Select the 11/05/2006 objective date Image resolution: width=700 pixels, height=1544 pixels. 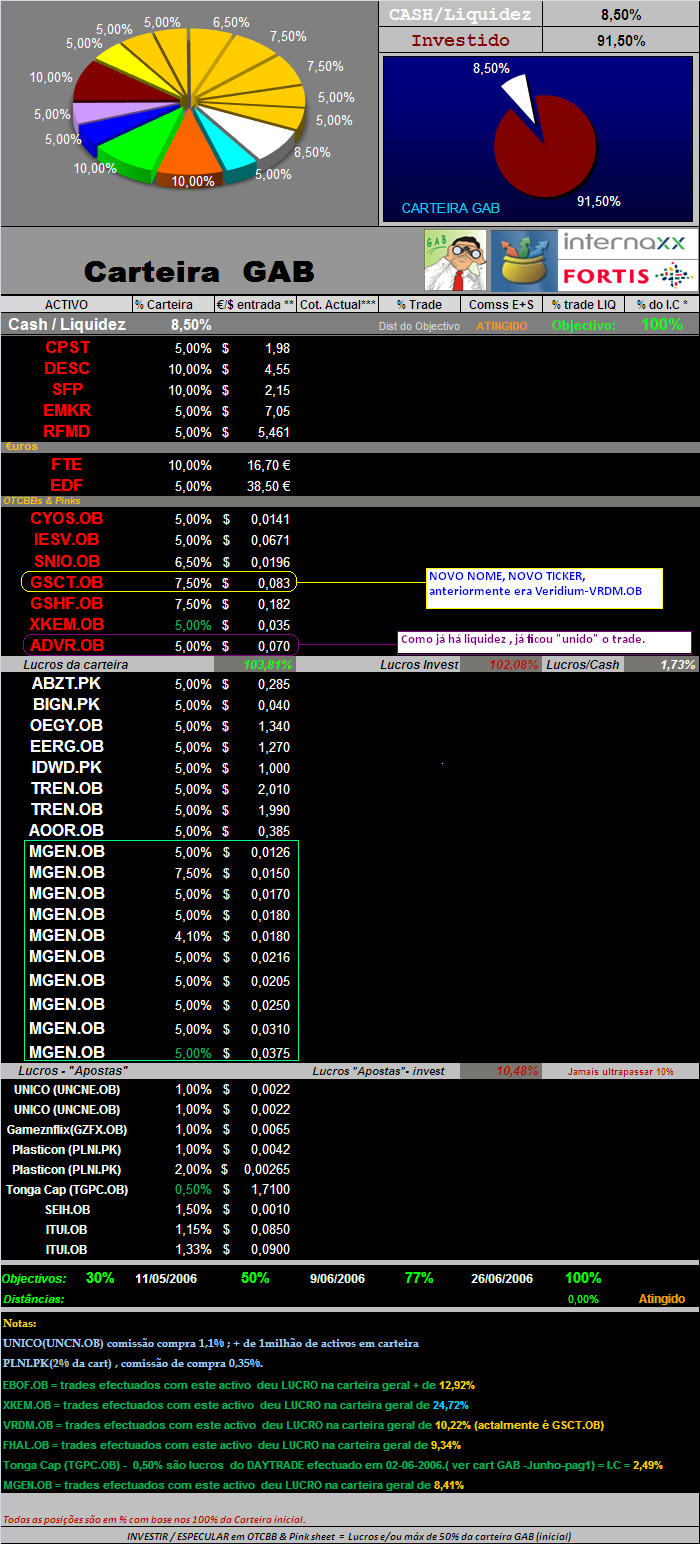pyautogui.click(x=167, y=1278)
